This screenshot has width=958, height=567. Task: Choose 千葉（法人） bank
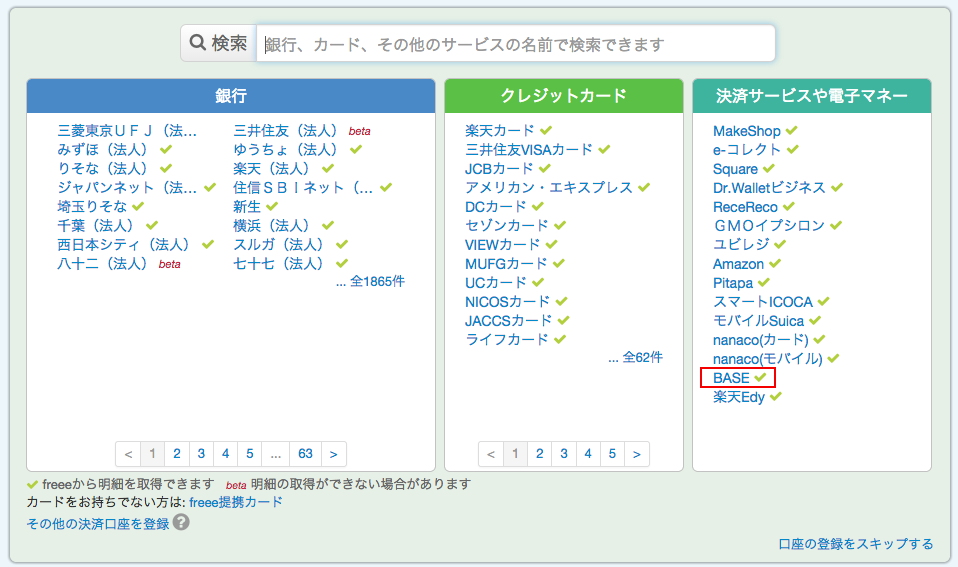pyautogui.click(x=96, y=225)
